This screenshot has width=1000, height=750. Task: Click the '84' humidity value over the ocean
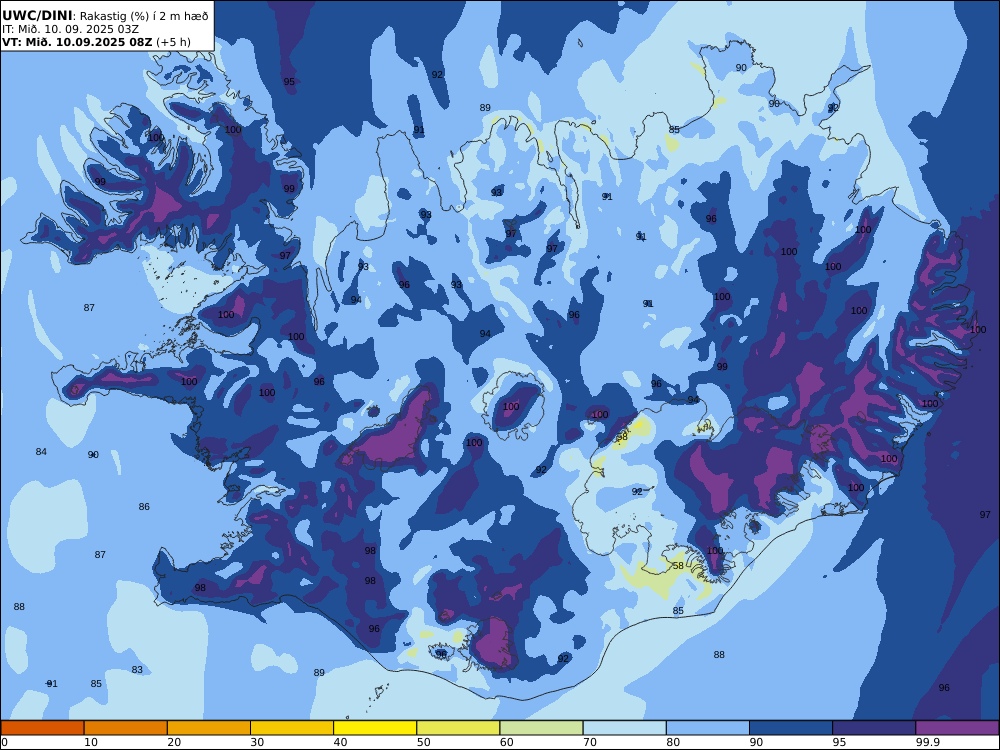click(x=41, y=452)
